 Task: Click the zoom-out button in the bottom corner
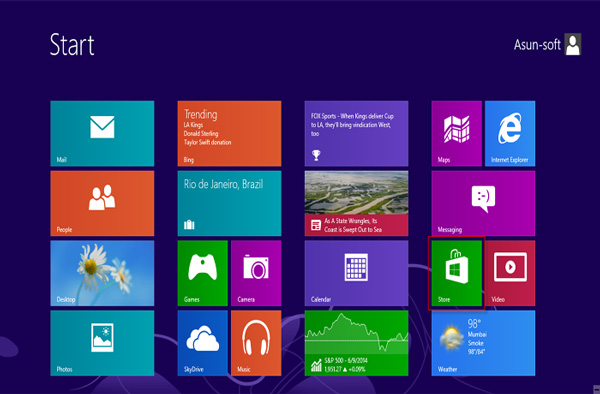596,390
